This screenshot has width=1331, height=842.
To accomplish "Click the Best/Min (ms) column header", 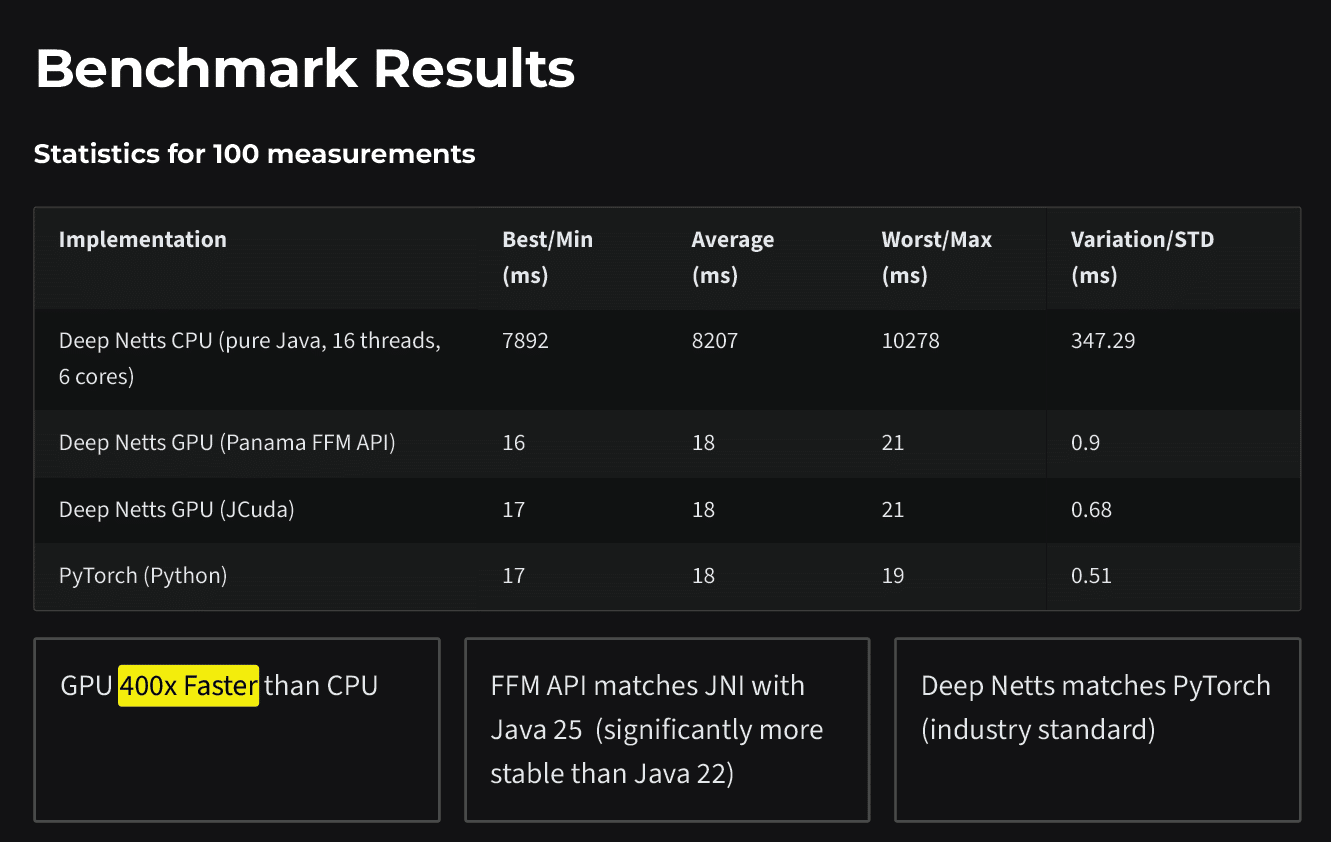I will [x=547, y=257].
